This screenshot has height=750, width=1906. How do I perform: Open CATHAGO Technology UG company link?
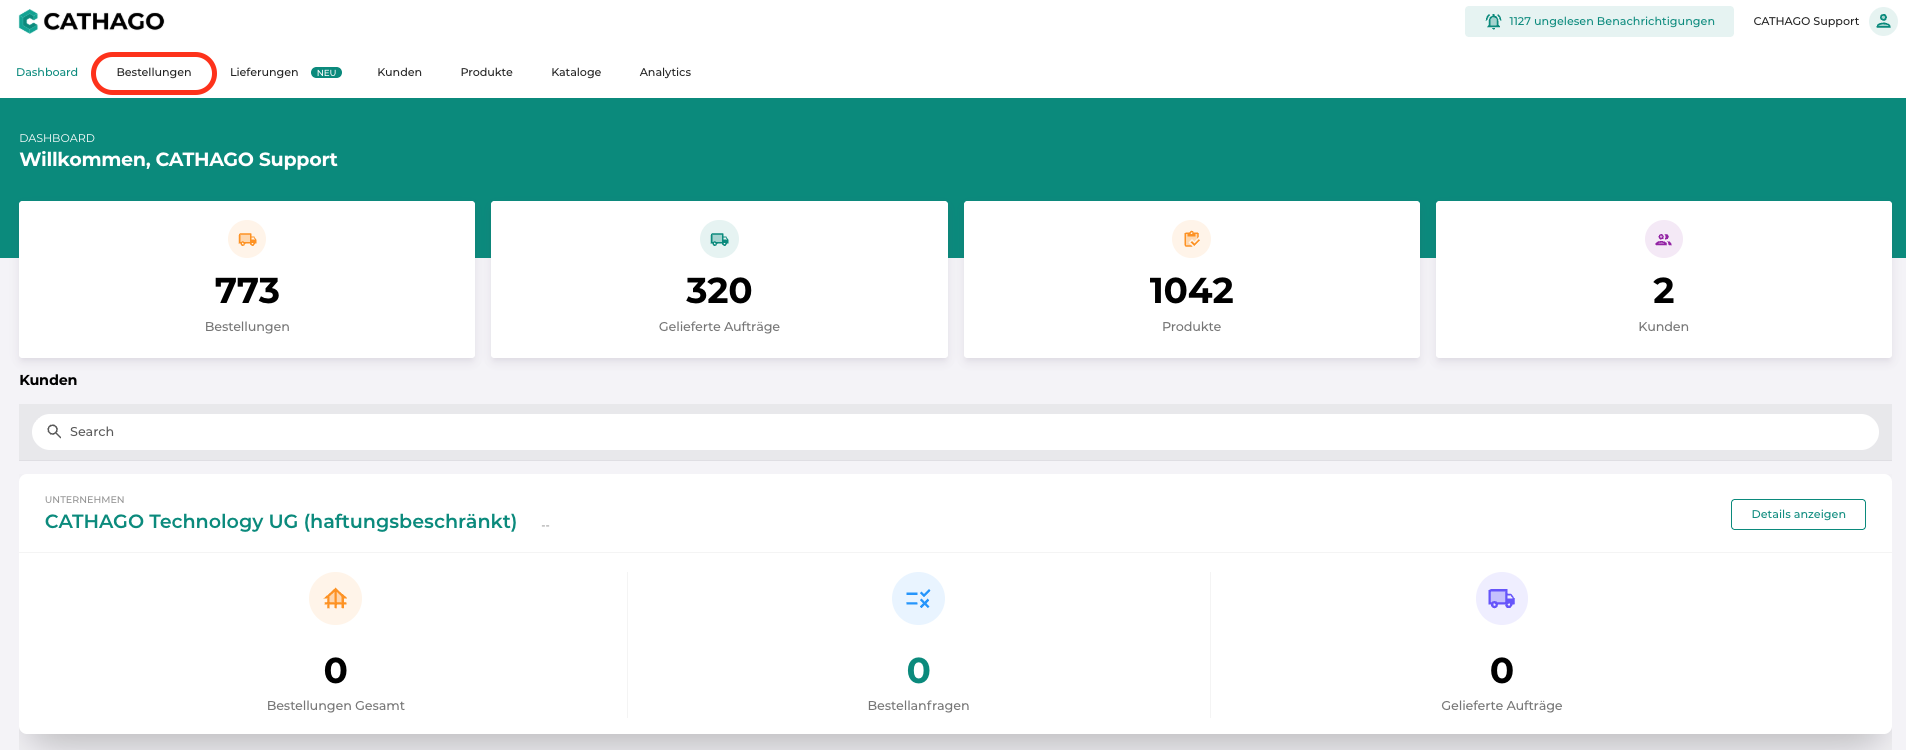point(281,521)
